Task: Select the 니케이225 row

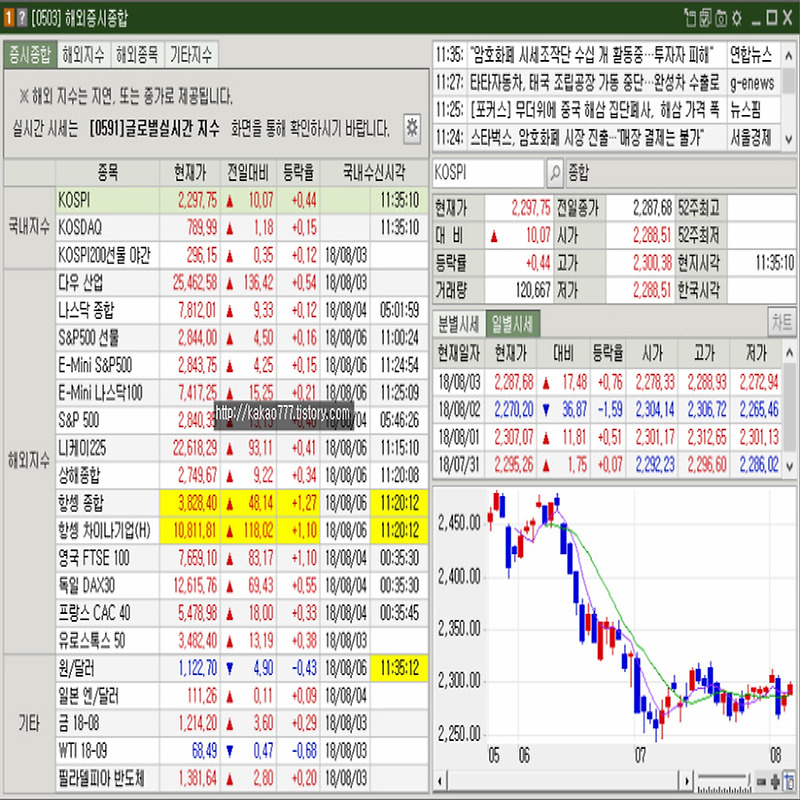Action: click(x=241, y=448)
